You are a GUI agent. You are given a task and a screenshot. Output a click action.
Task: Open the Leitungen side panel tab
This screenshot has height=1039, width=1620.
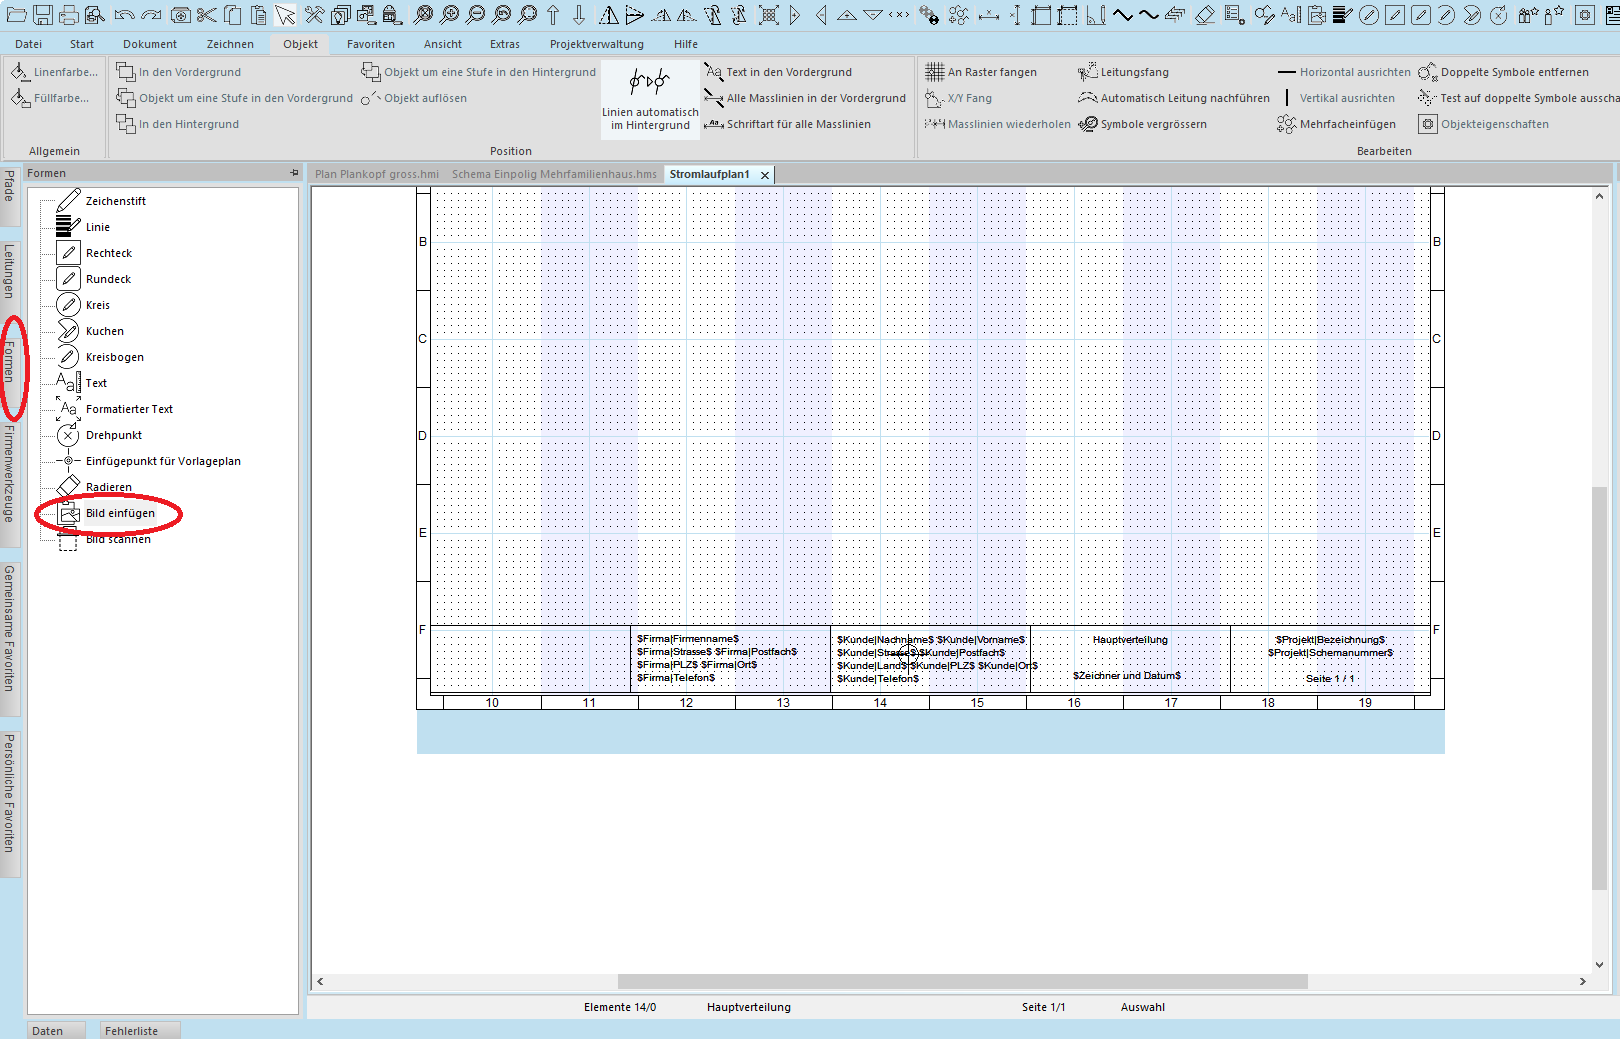pyautogui.click(x=9, y=270)
